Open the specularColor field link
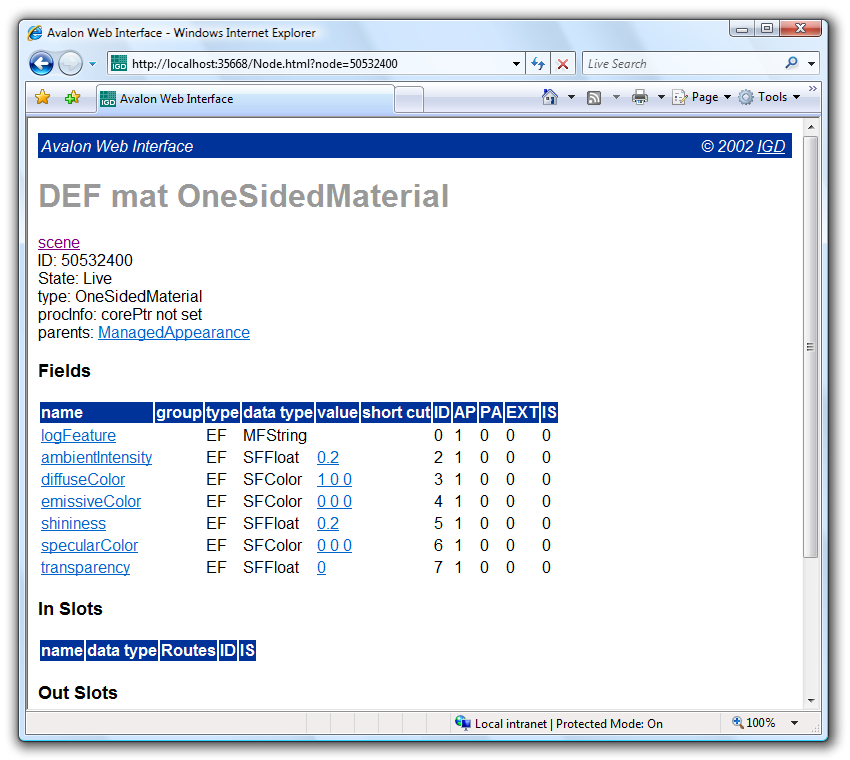Screen dimensions: 850x760 pos(89,545)
